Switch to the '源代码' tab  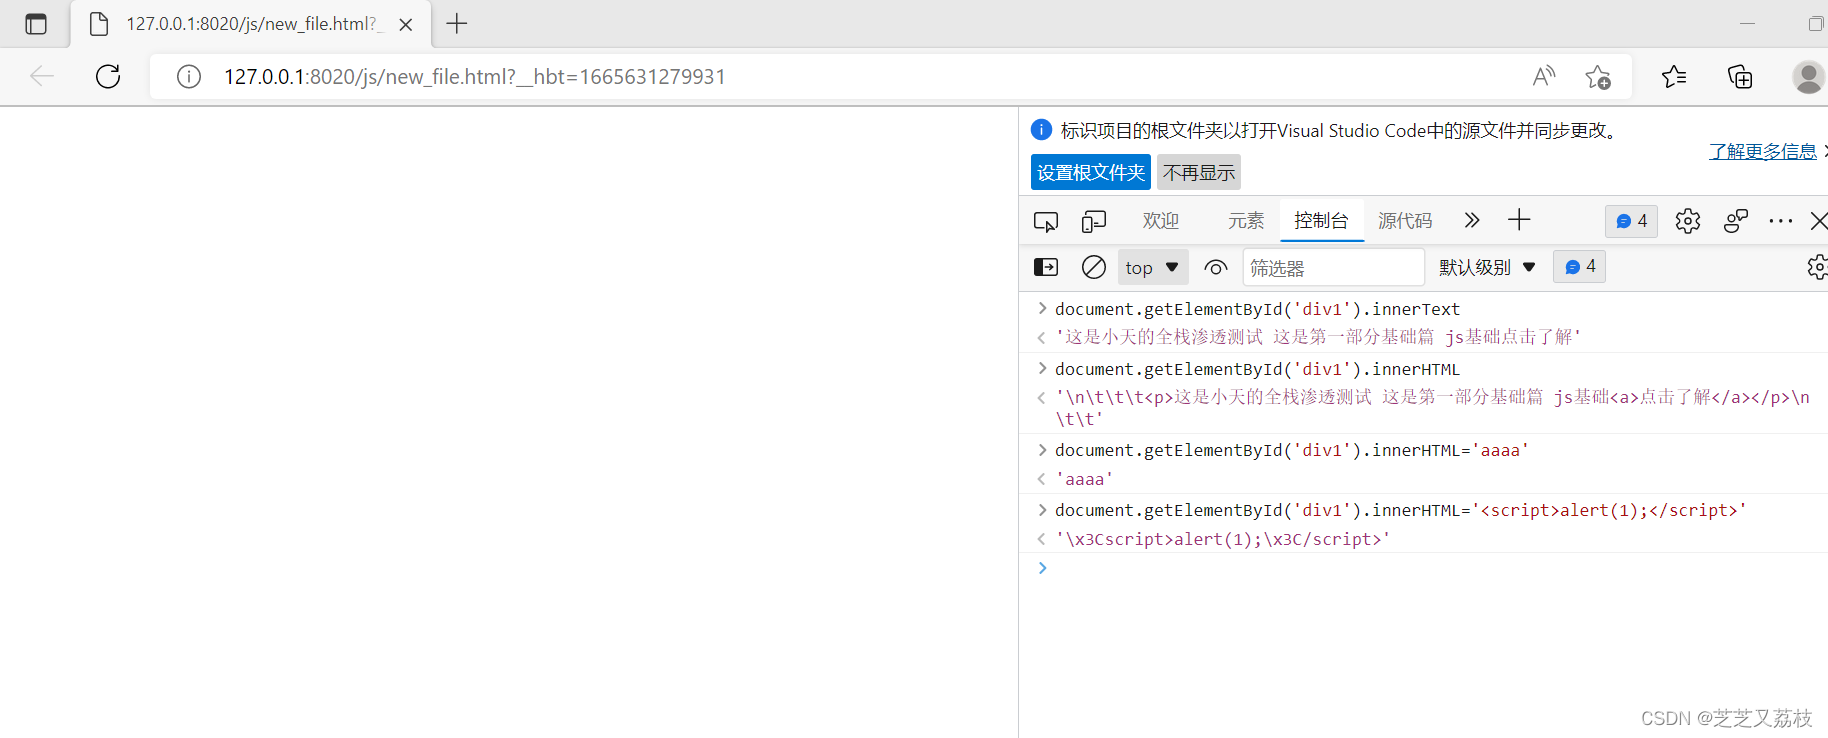point(1405,221)
